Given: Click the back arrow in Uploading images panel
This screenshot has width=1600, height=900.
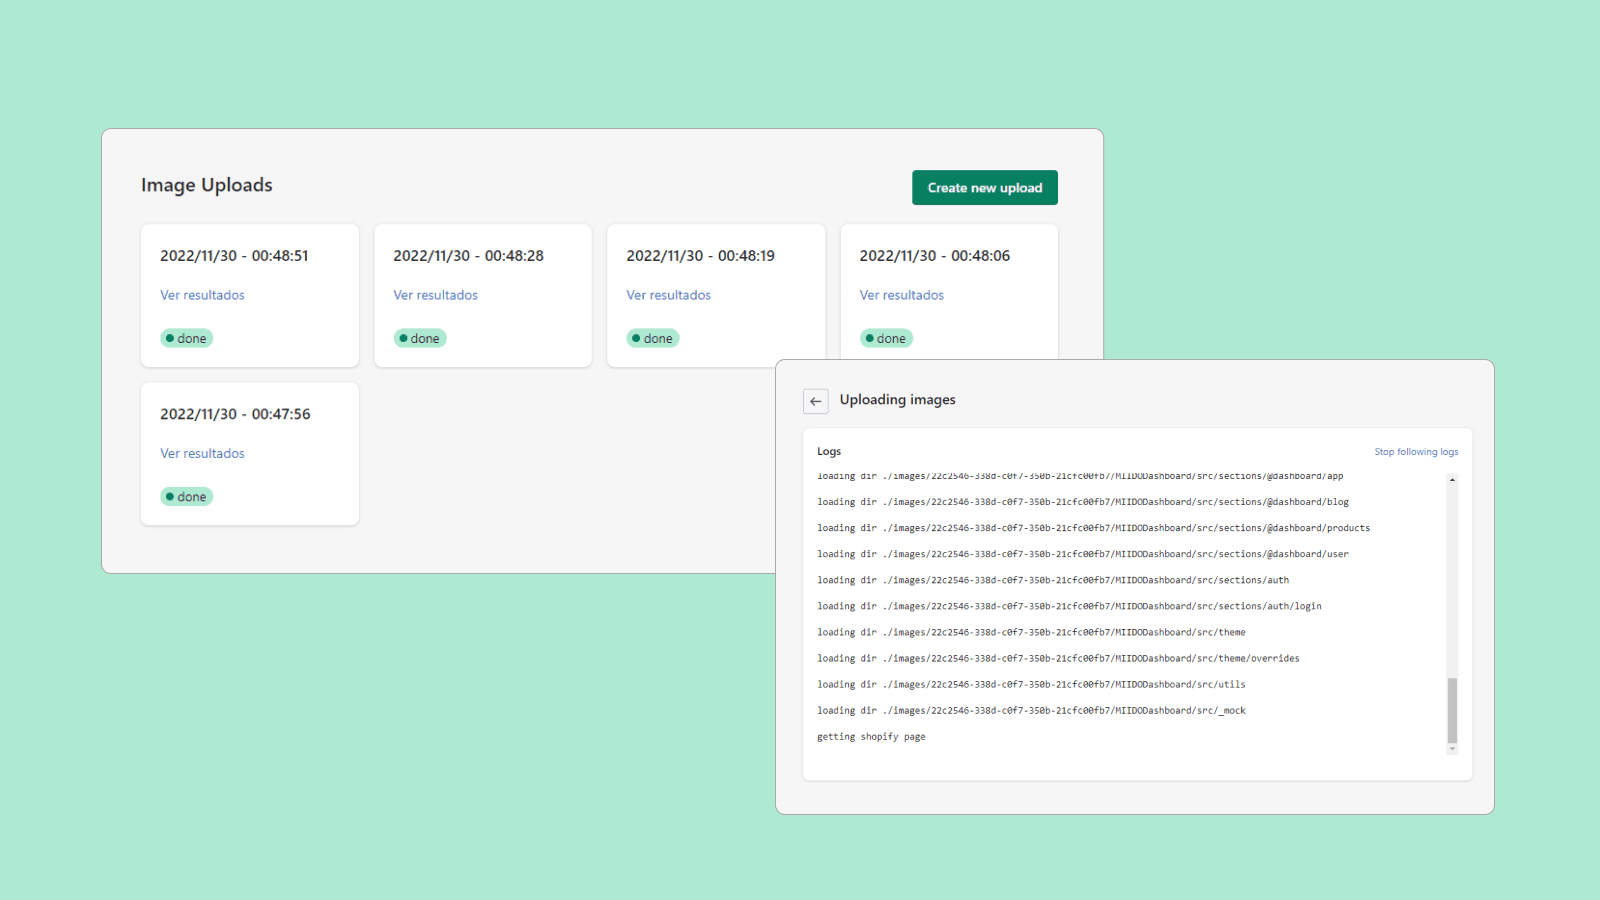Looking at the screenshot, I should click(x=816, y=400).
